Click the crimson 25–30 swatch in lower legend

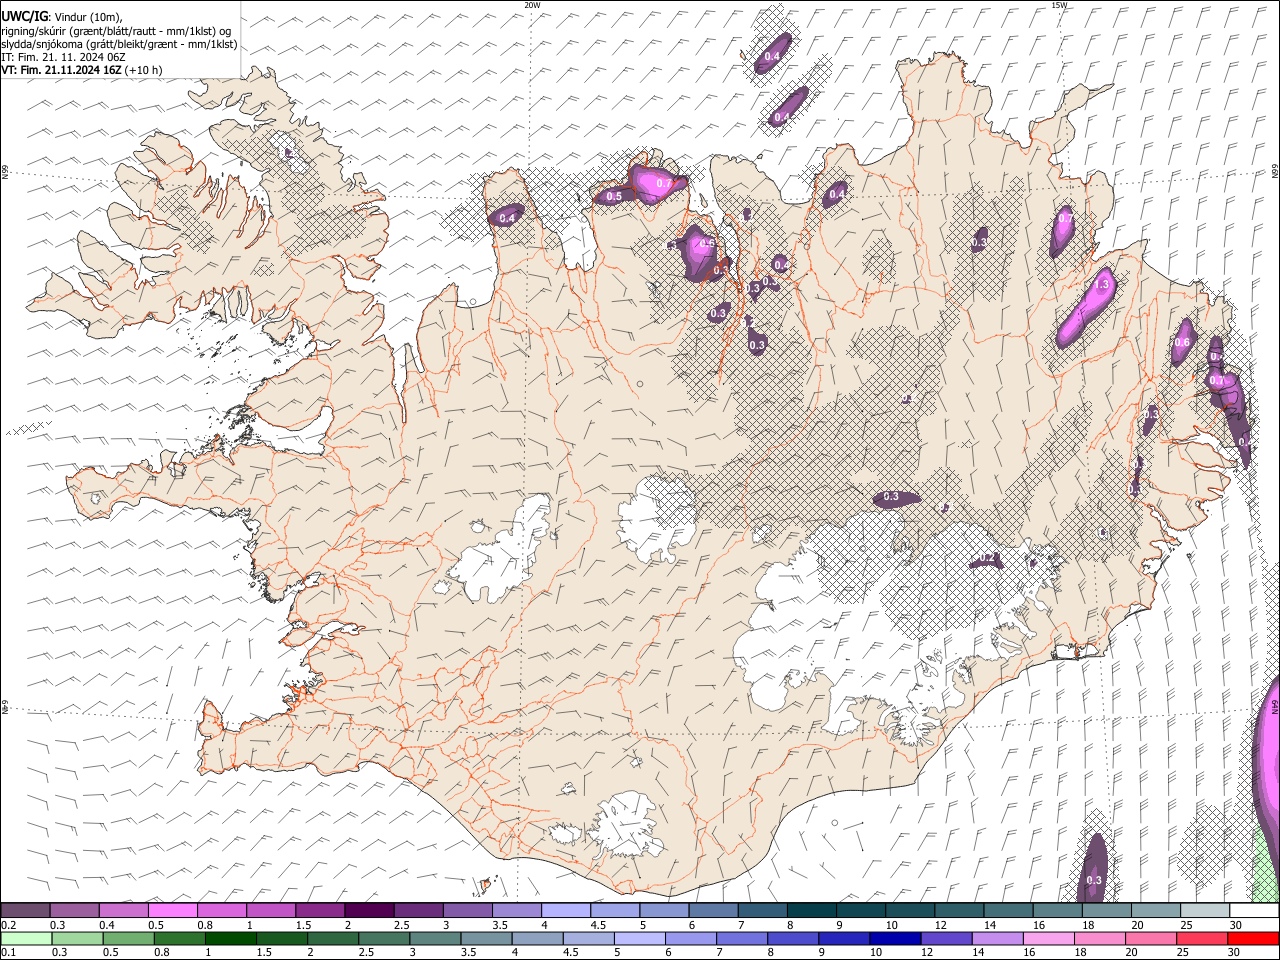1201,939
